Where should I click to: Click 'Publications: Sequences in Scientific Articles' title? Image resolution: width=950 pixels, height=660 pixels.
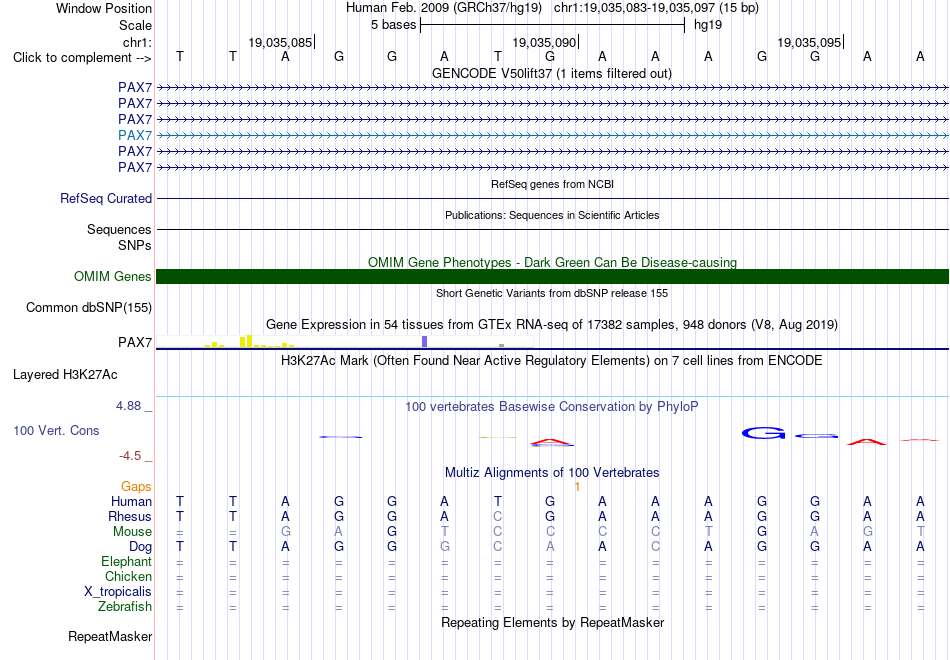coord(552,215)
